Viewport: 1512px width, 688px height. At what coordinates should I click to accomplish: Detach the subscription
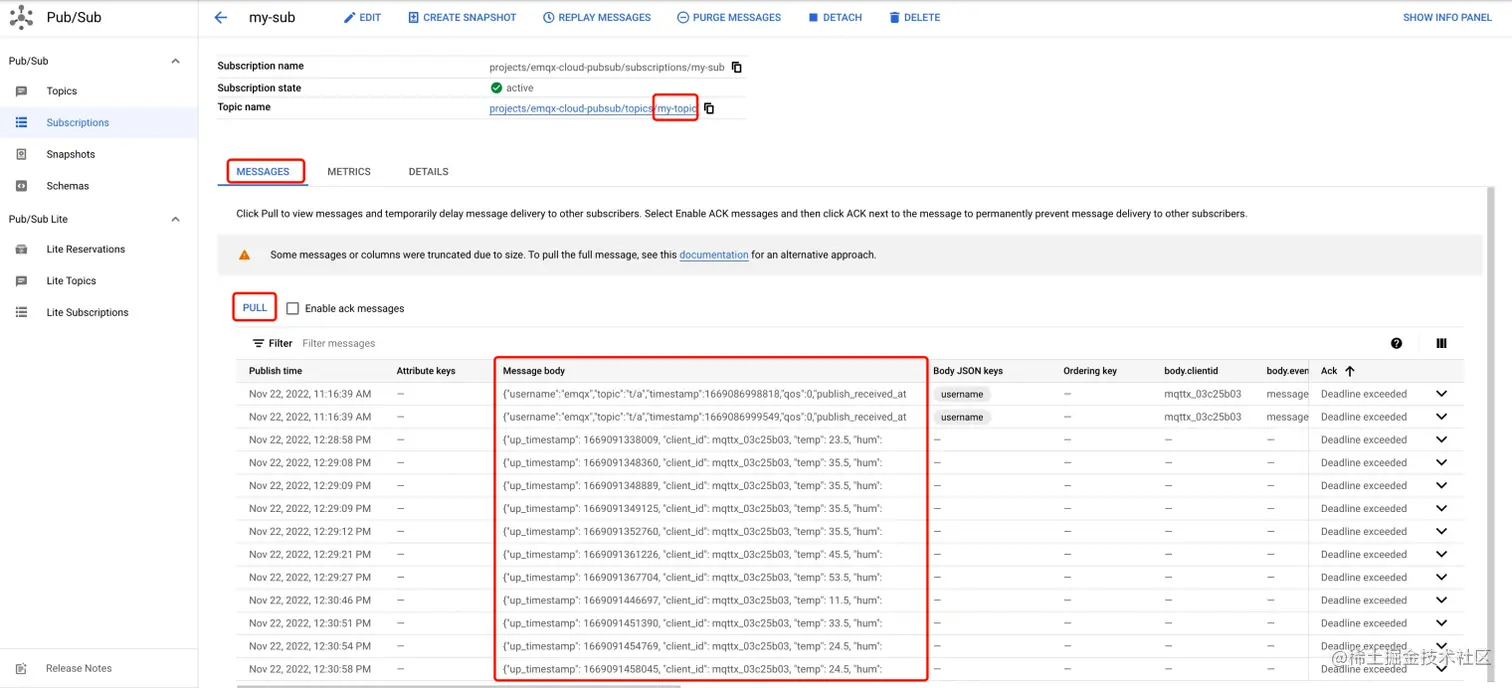pos(835,17)
